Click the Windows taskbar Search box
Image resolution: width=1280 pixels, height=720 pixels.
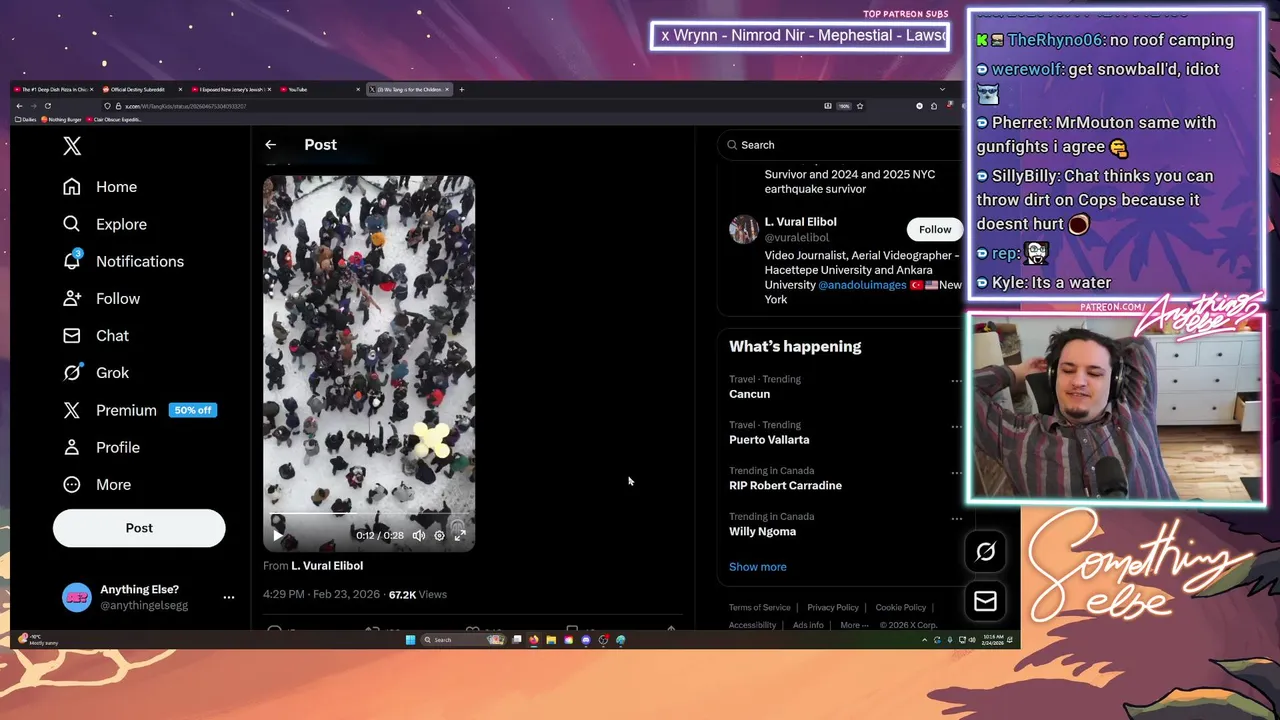tap(462, 640)
